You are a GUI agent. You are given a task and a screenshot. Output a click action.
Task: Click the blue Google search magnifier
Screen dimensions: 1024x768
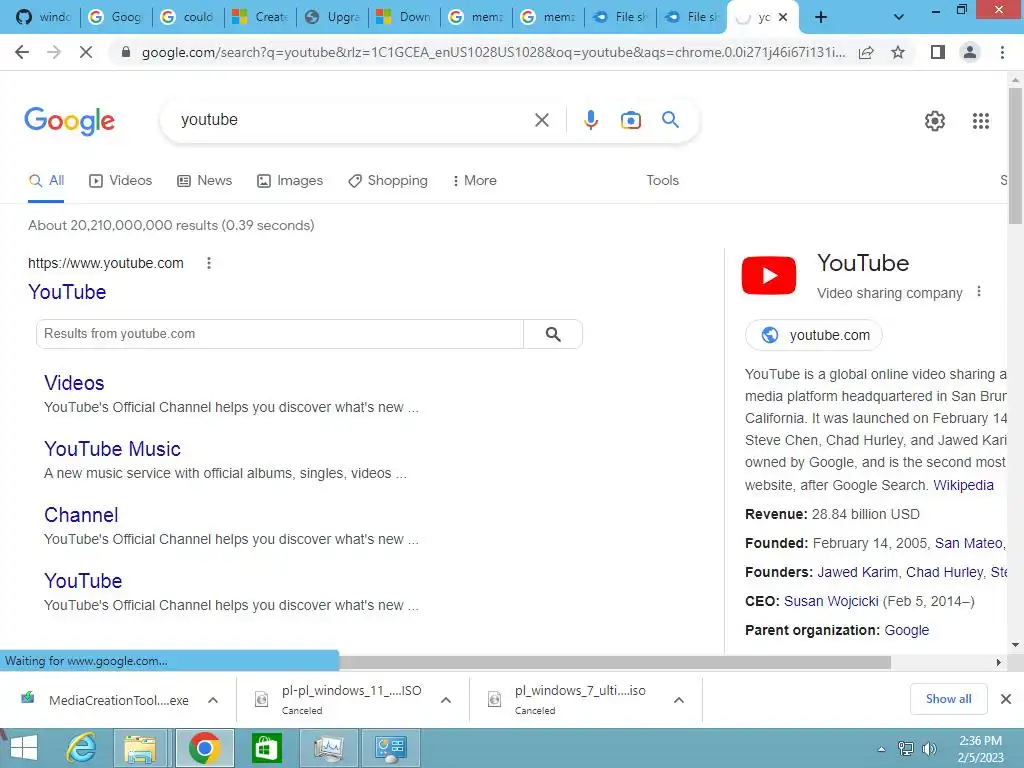pyautogui.click(x=670, y=120)
